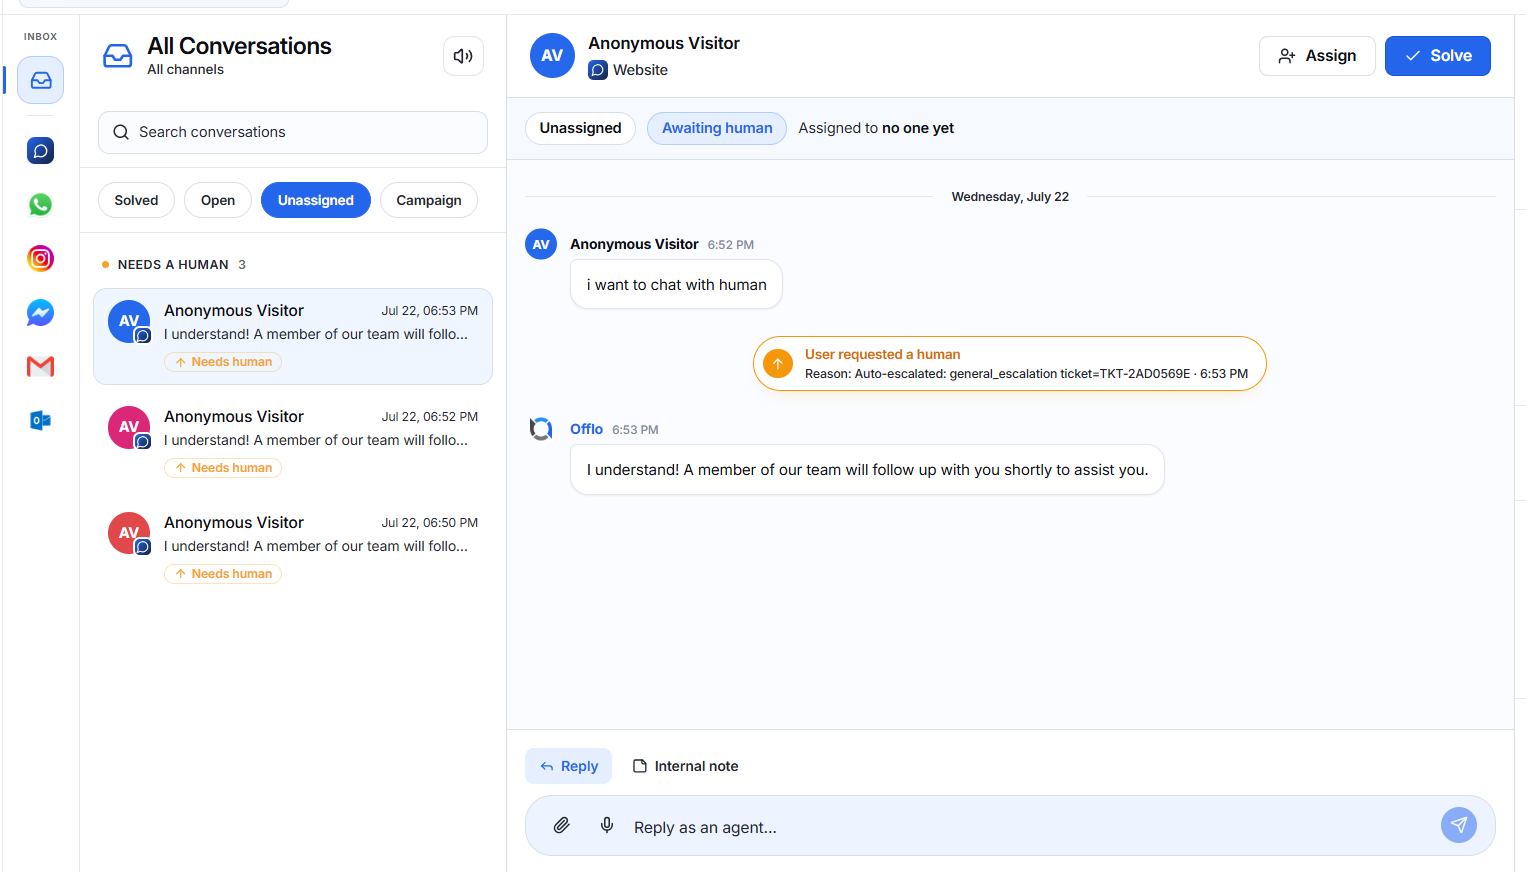
Task: Switch to the Reply tab
Action: [569, 766]
